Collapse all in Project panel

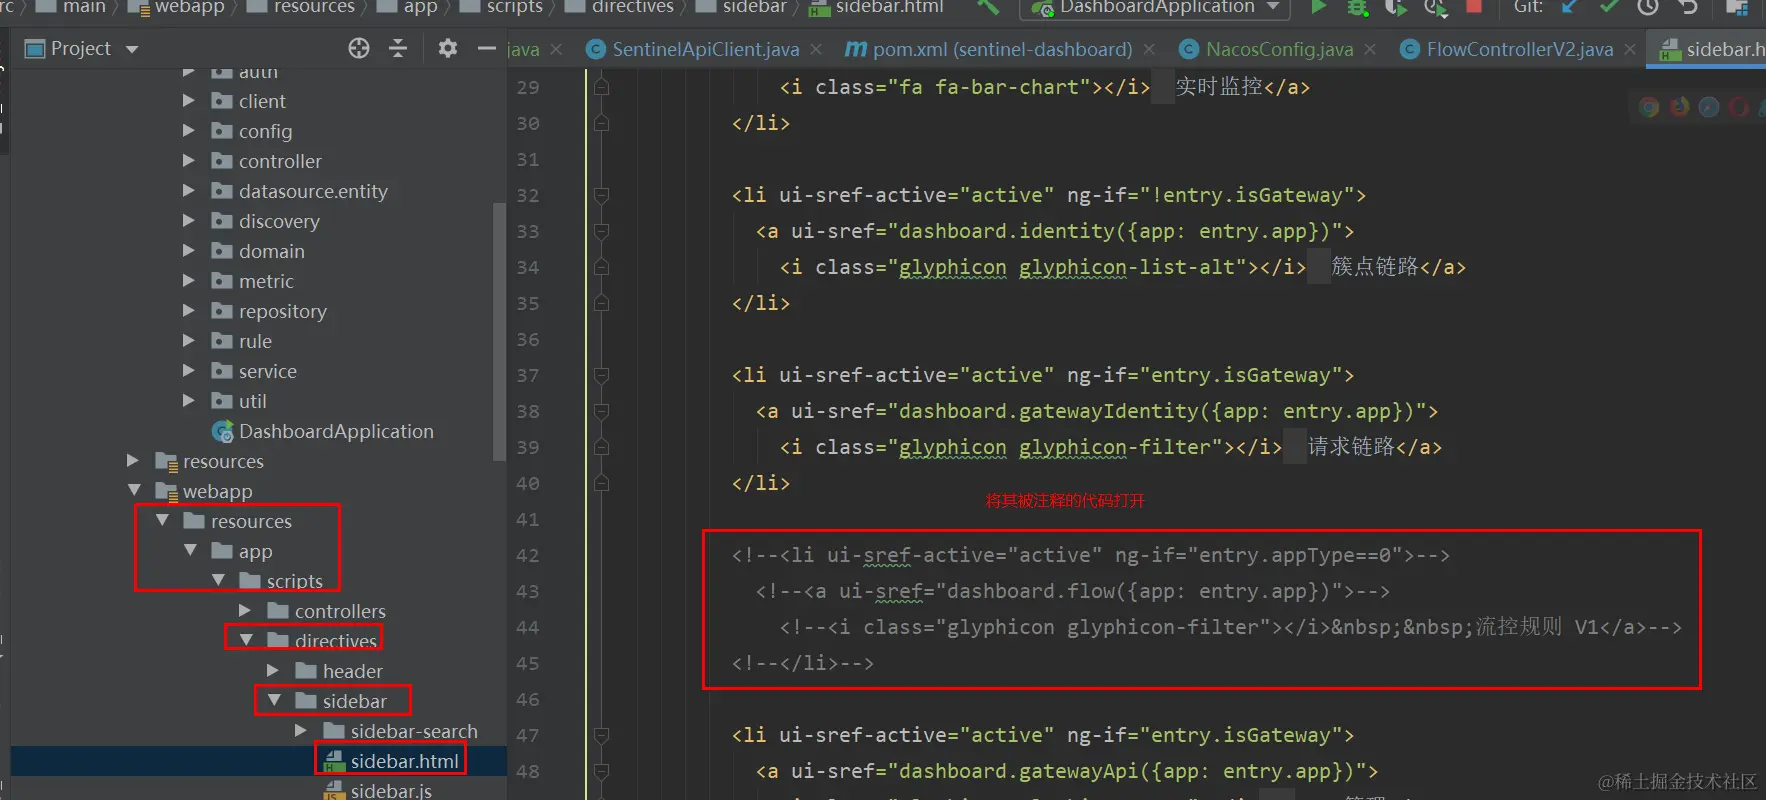coord(398,48)
